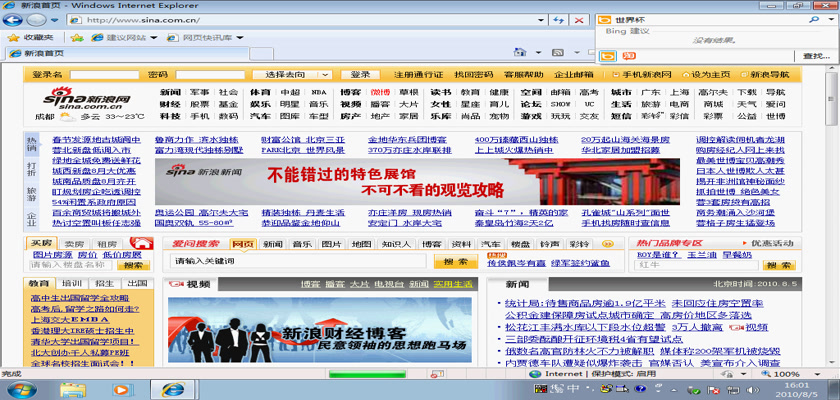Open Windows Media Player from taskbar
This screenshot has width=840, height=400.
[123, 388]
